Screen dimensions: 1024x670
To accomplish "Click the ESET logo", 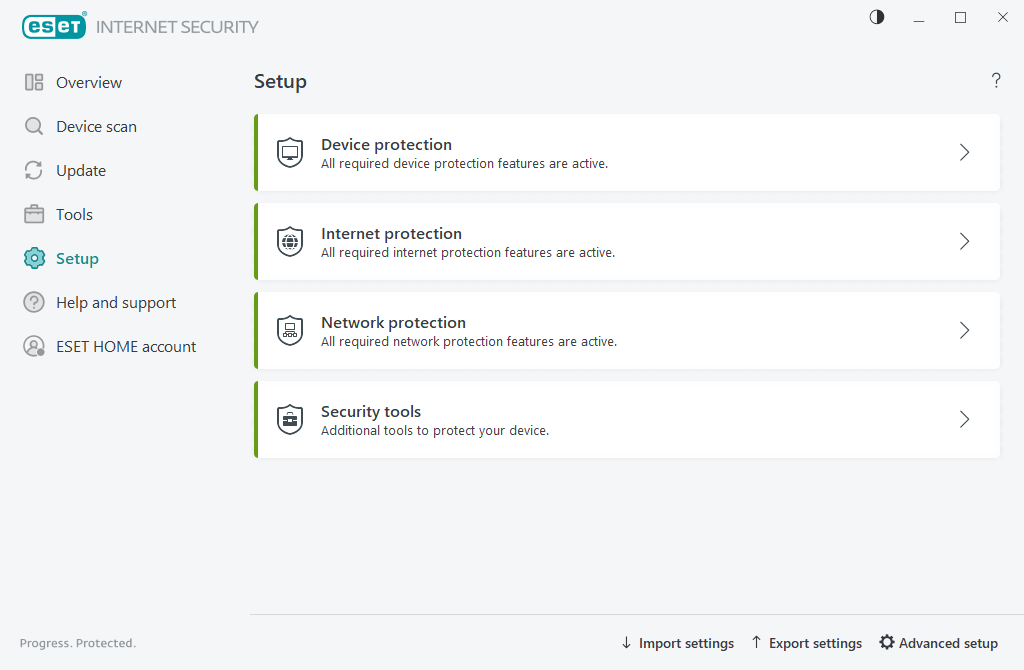I will click(54, 26).
